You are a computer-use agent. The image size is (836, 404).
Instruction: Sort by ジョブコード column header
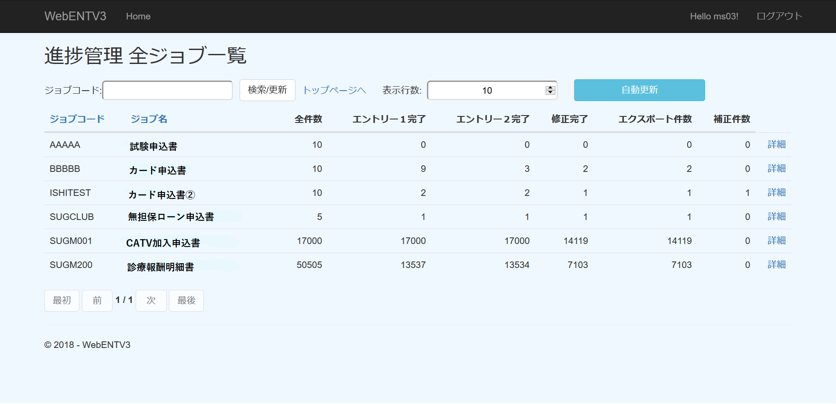pos(77,119)
